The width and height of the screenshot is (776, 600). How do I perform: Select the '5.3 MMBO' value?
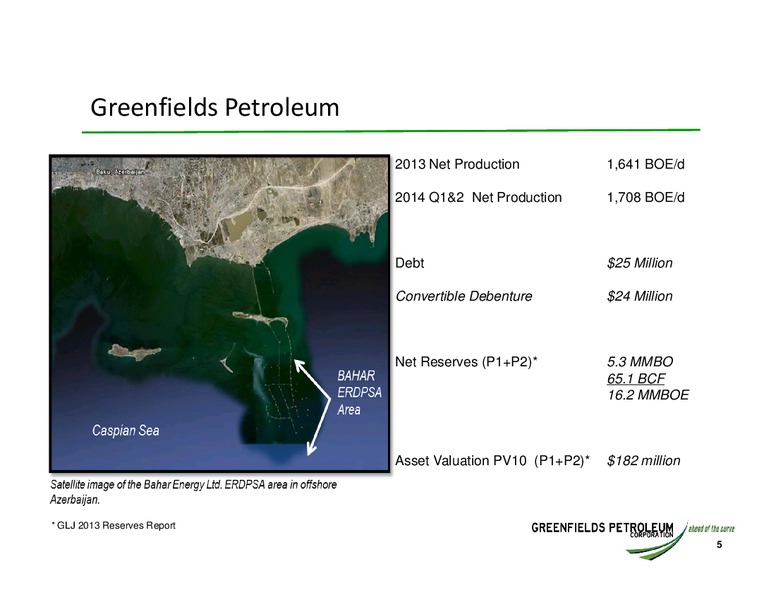click(640, 362)
